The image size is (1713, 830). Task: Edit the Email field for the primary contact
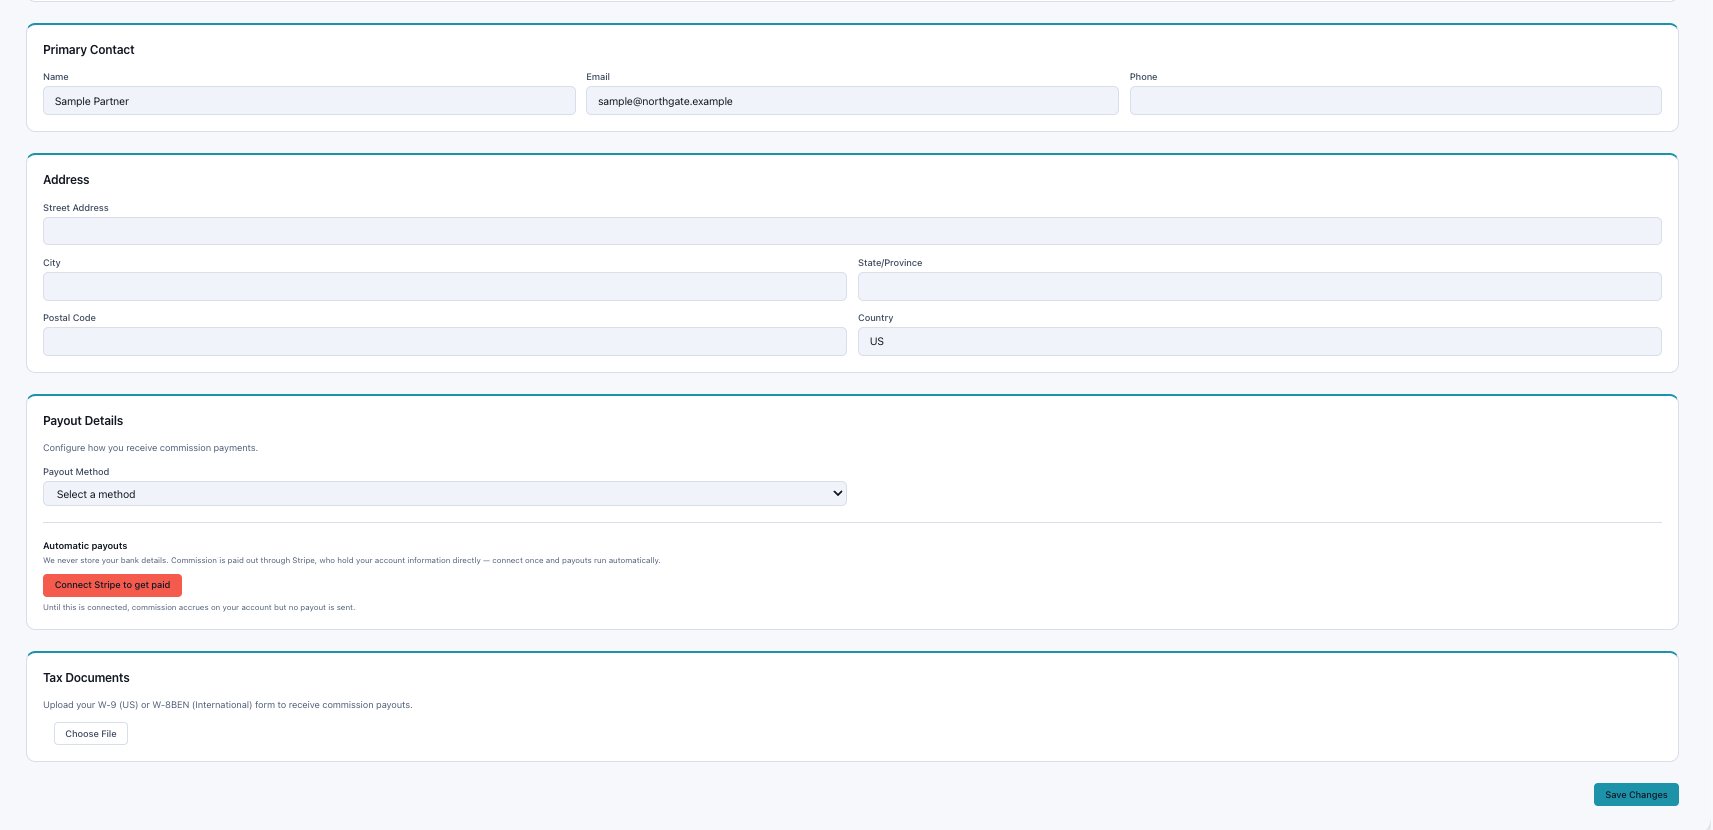[x=852, y=101]
